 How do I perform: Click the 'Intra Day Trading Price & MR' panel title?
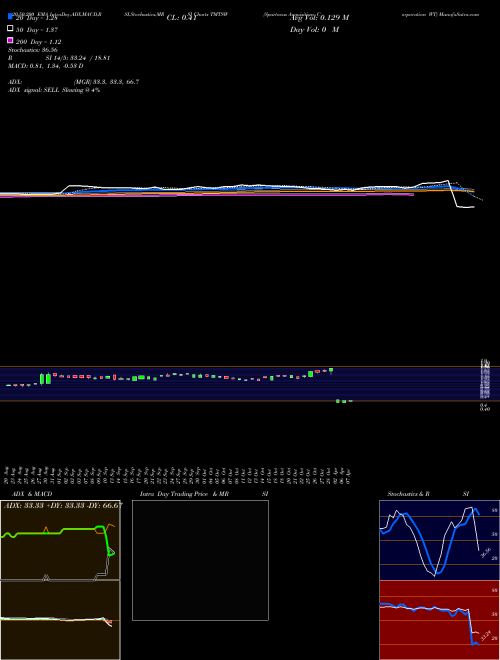click(184, 494)
